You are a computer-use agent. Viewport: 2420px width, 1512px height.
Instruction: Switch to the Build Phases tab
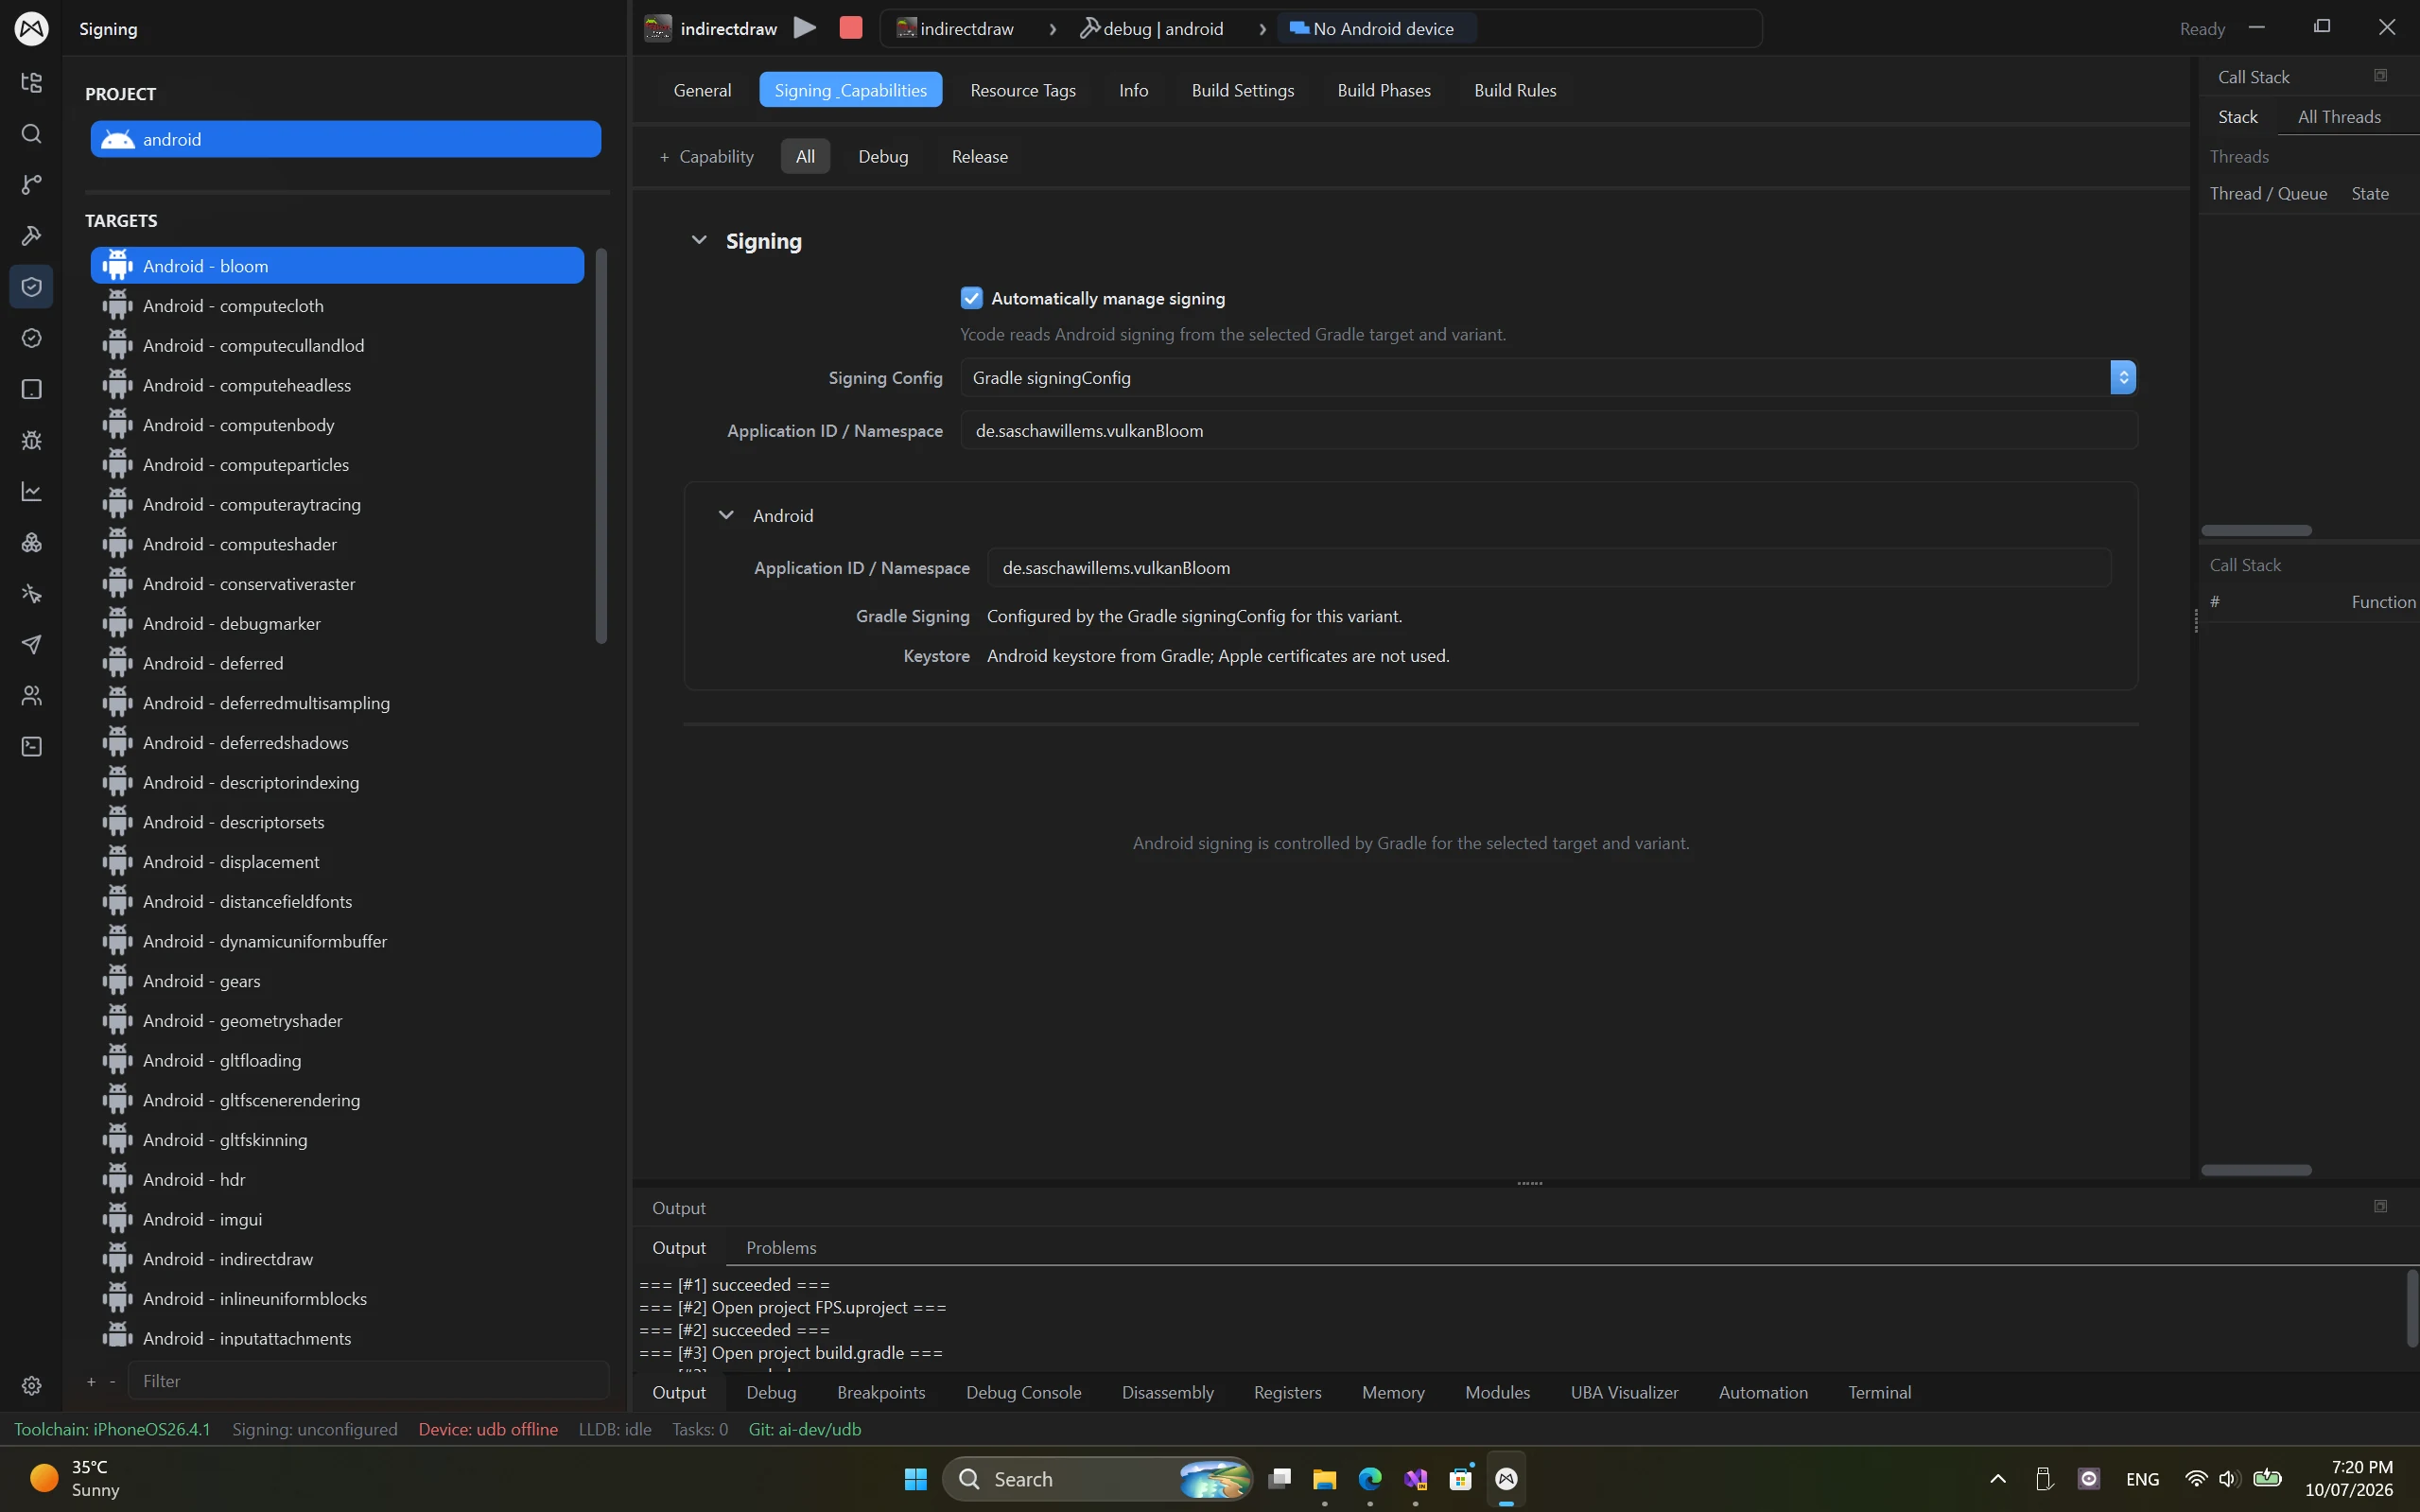click(1384, 90)
